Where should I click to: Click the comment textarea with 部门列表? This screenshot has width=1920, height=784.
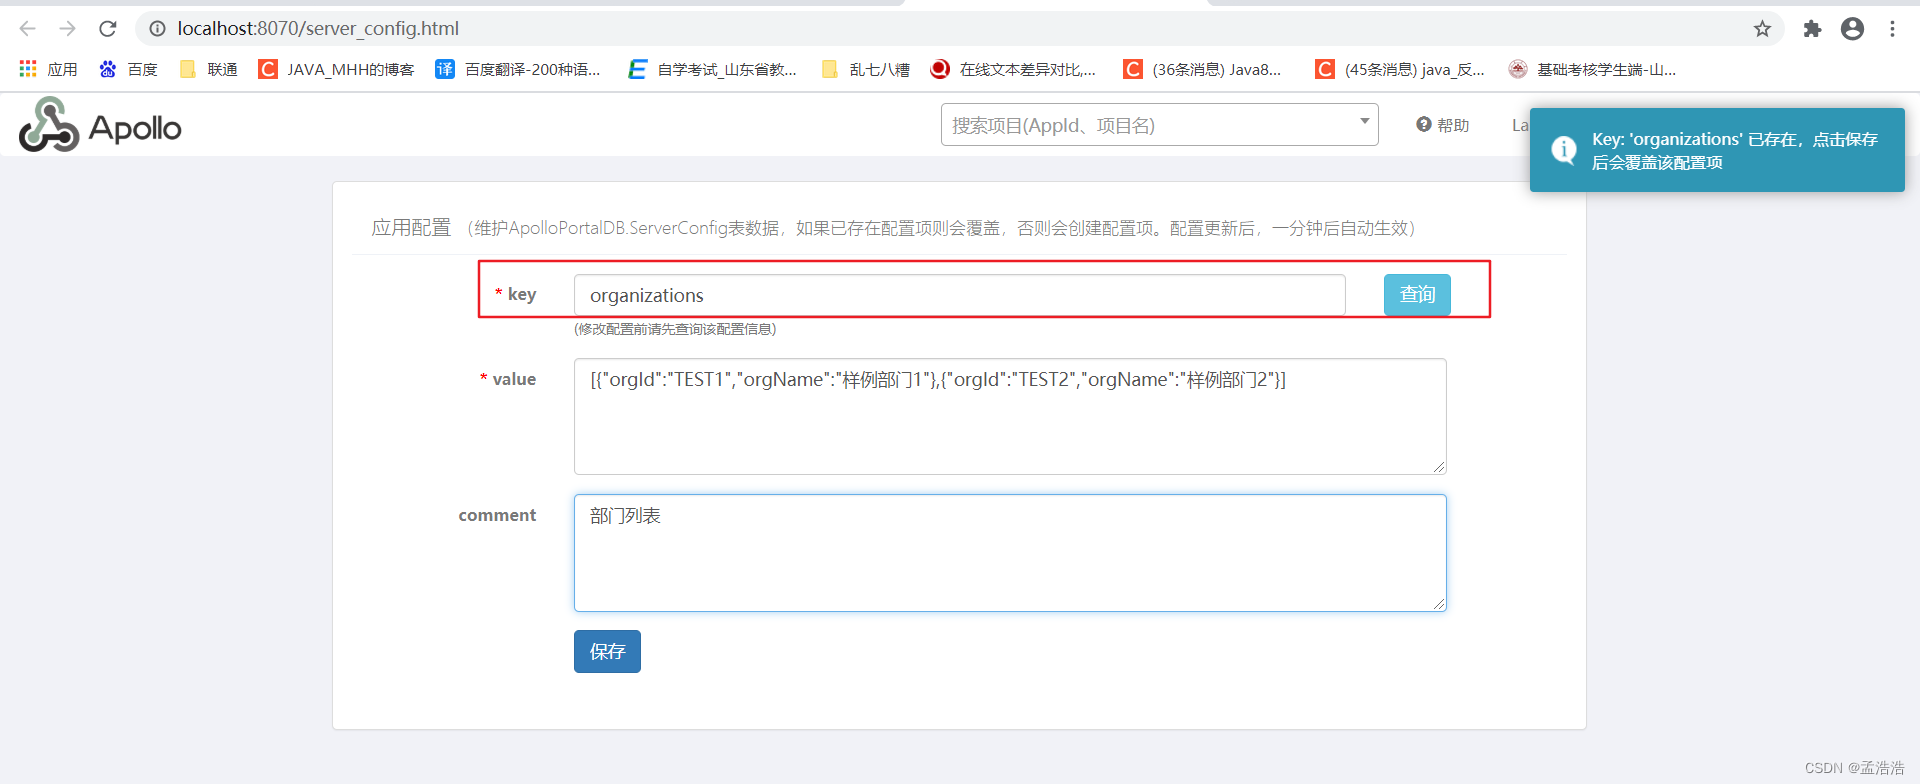click(x=1010, y=552)
